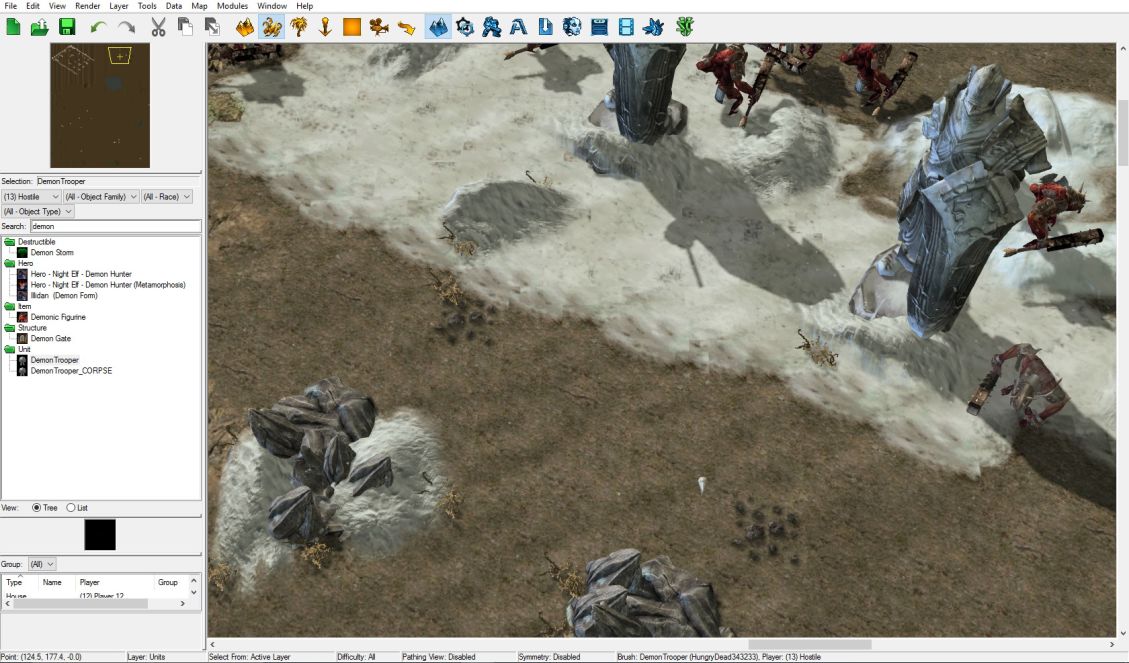This screenshot has height=663, width=1129.
Task: Open the Edit menu
Action: tap(33, 6)
